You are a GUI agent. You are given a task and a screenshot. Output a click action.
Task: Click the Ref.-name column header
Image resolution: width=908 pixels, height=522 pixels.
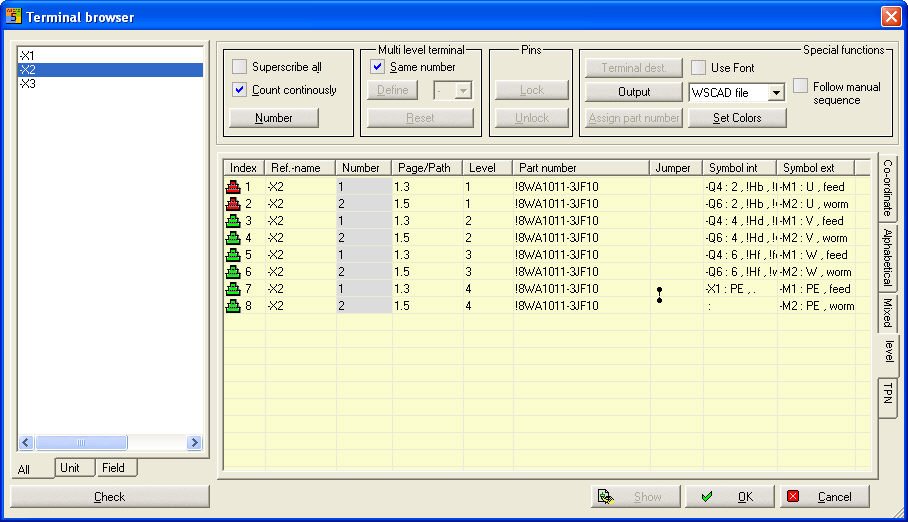pyautogui.click(x=300, y=168)
